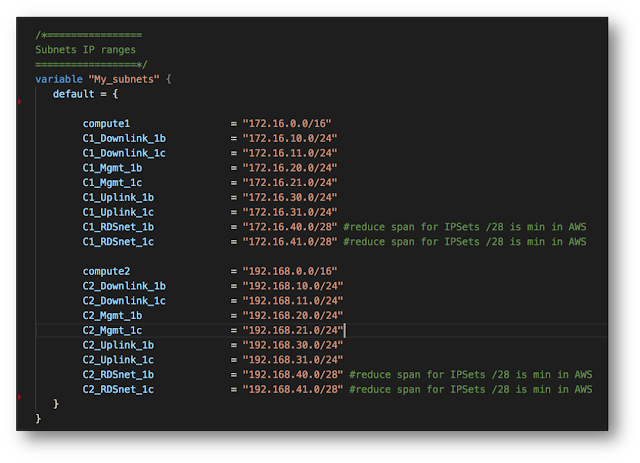Click the red gutter marker beside the closing default brace
The image size is (640, 463).
point(21,396)
